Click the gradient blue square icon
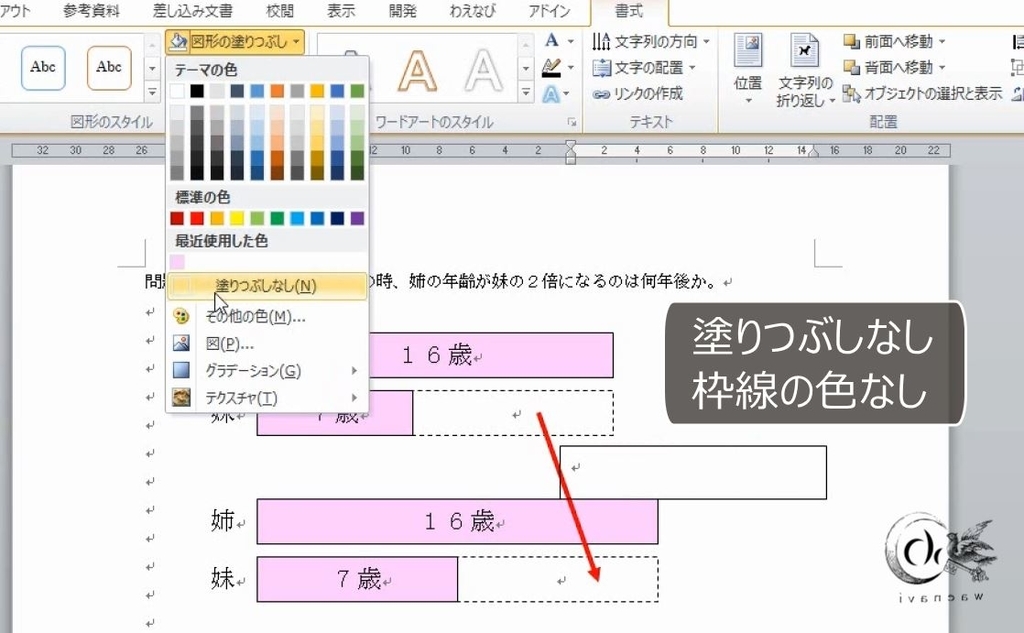 181,370
